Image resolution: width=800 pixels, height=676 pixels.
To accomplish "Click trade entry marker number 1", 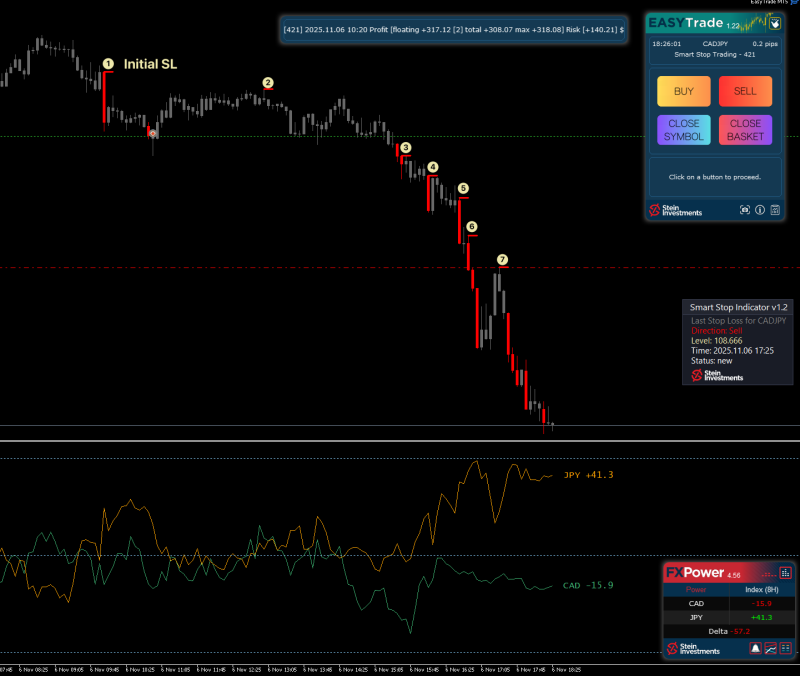I will [107, 62].
